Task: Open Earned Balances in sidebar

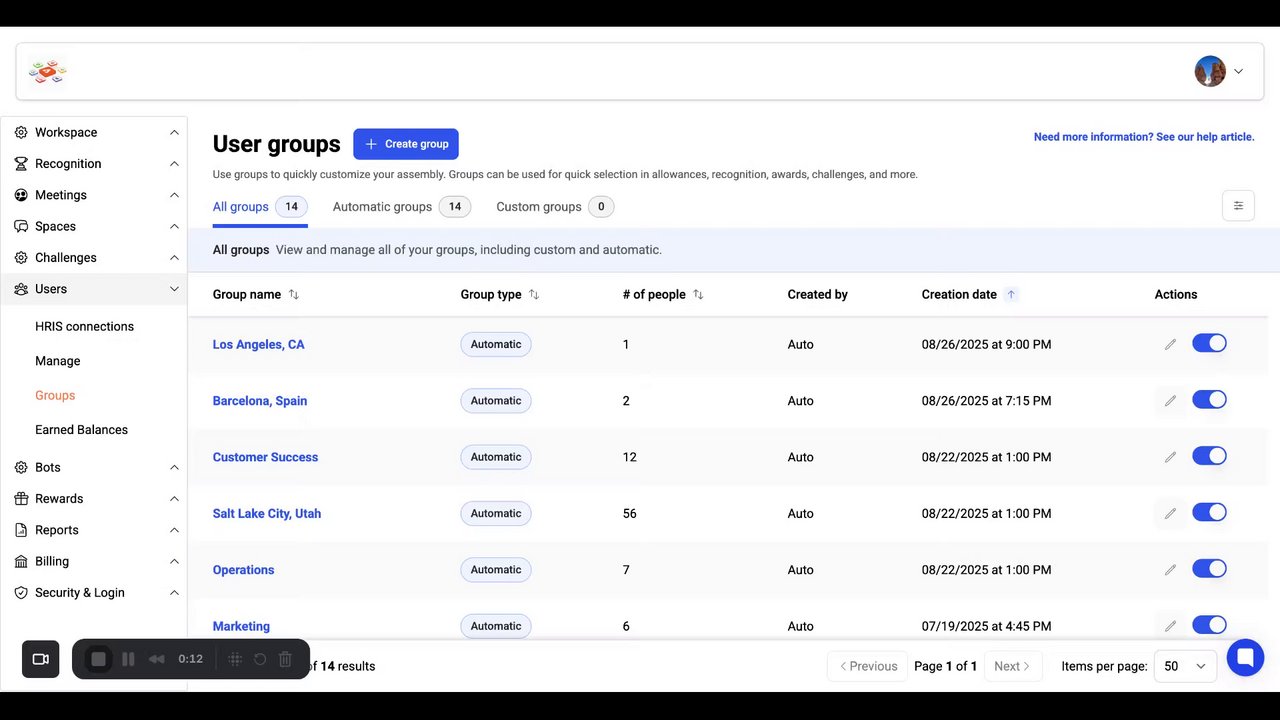Action: (x=81, y=430)
